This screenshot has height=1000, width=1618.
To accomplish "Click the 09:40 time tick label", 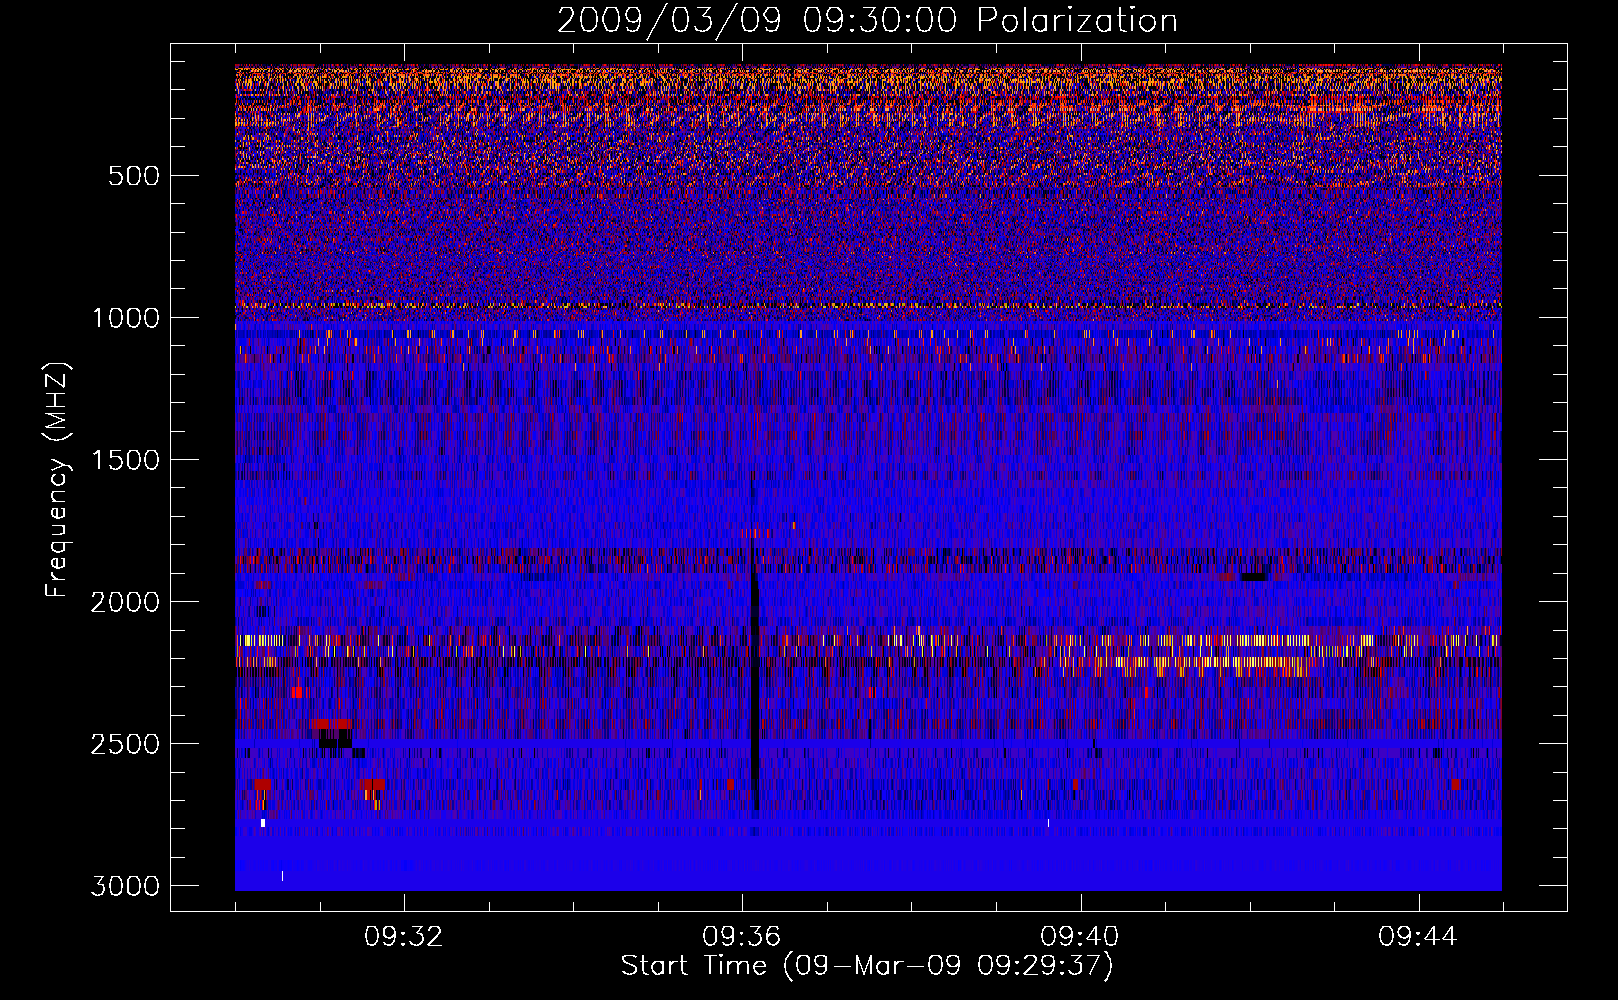I will 1080,937.
